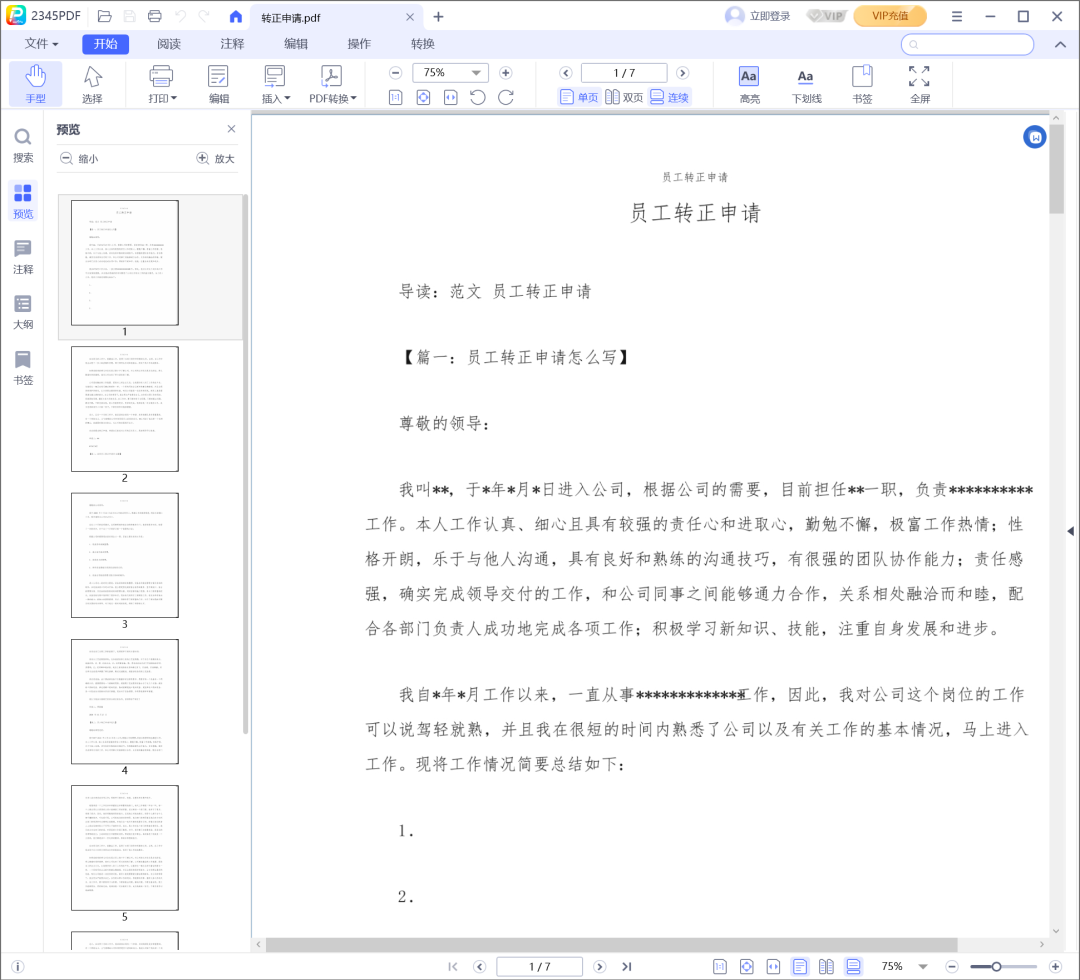Fit width view in toolbar
This screenshot has height=980, width=1080.
[x=450, y=98]
